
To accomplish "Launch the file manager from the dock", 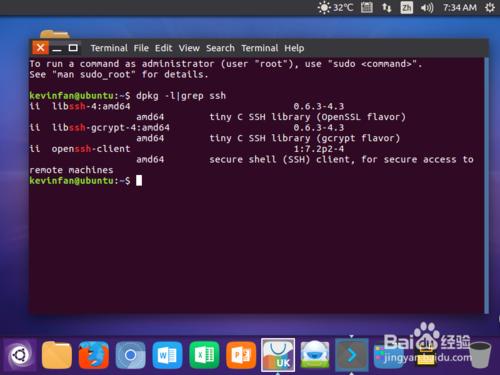I will coord(57,355).
